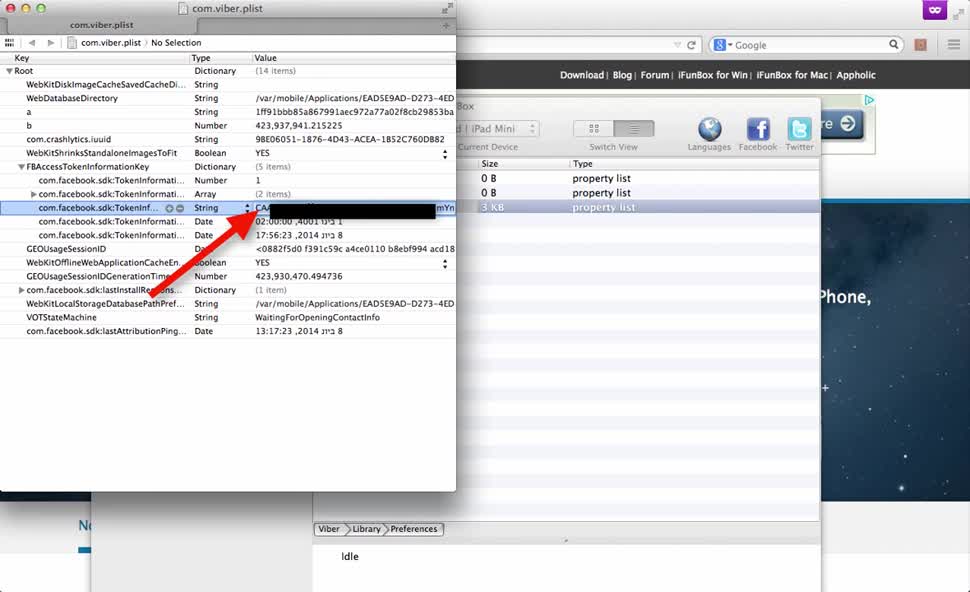Click the value WaitingForOpeningContactInfo

[317, 318]
